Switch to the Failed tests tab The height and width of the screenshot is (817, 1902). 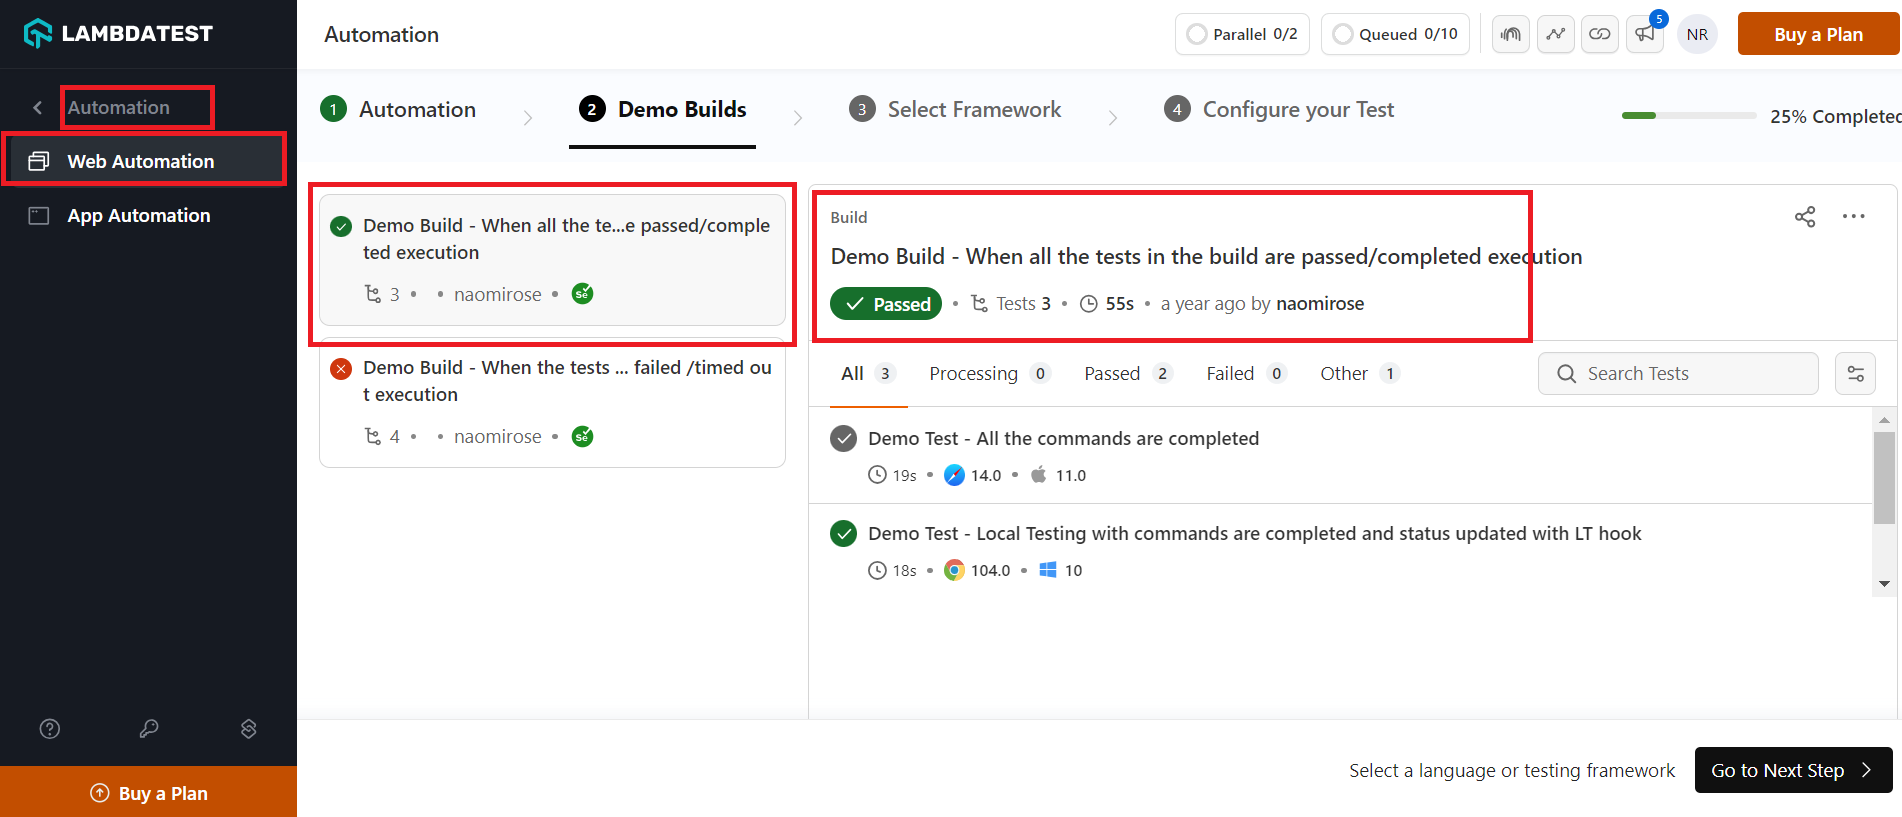[1230, 374]
